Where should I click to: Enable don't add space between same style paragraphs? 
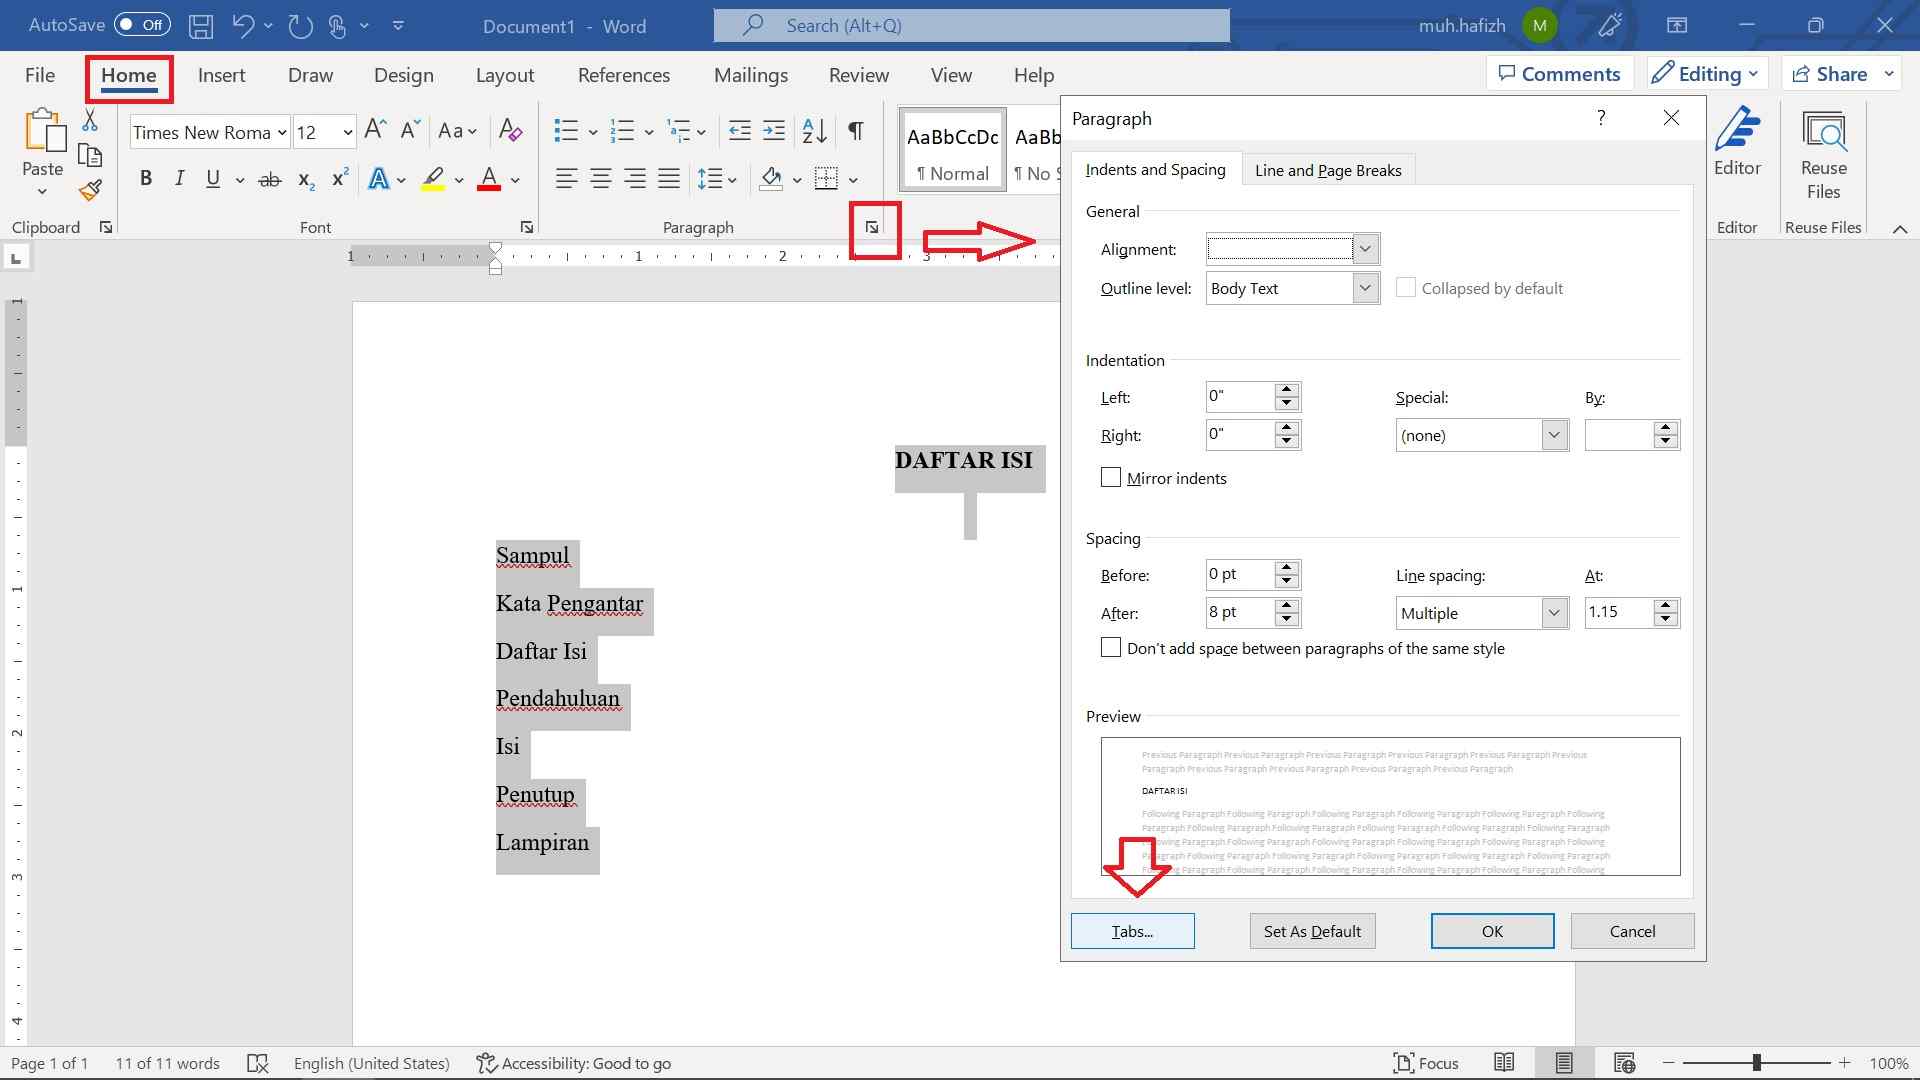pos(1110,647)
